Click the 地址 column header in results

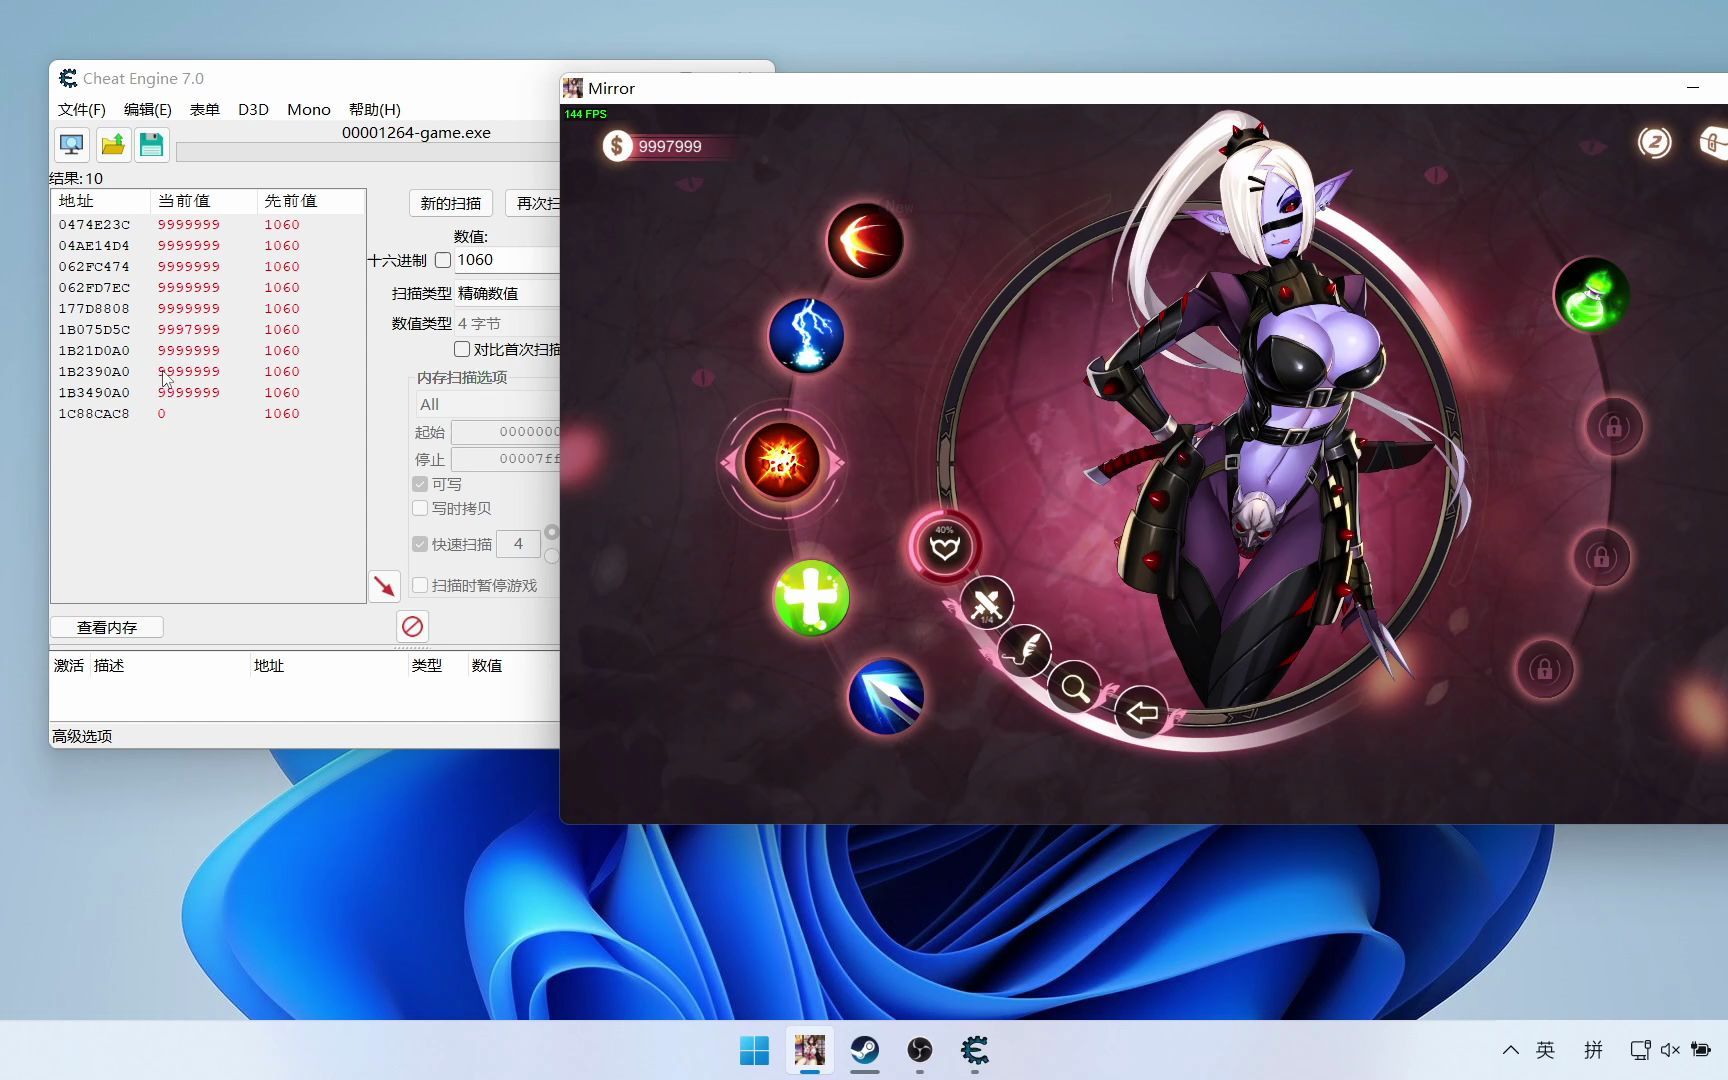pyautogui.click(x=101, y=201)
